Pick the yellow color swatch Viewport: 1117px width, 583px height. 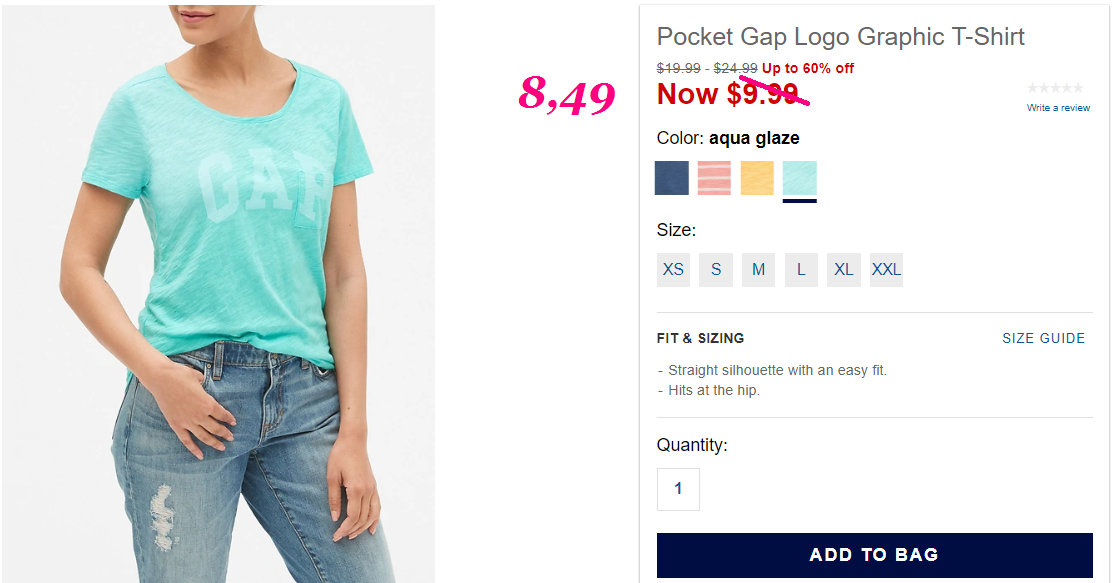coord(757,178)
